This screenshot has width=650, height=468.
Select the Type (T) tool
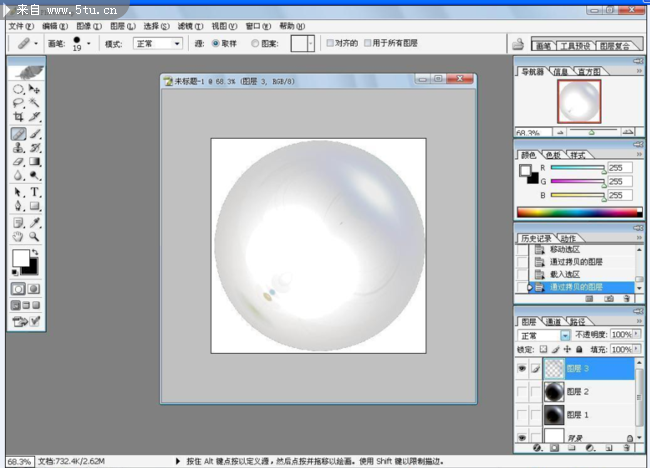click(x=35, y=192)
